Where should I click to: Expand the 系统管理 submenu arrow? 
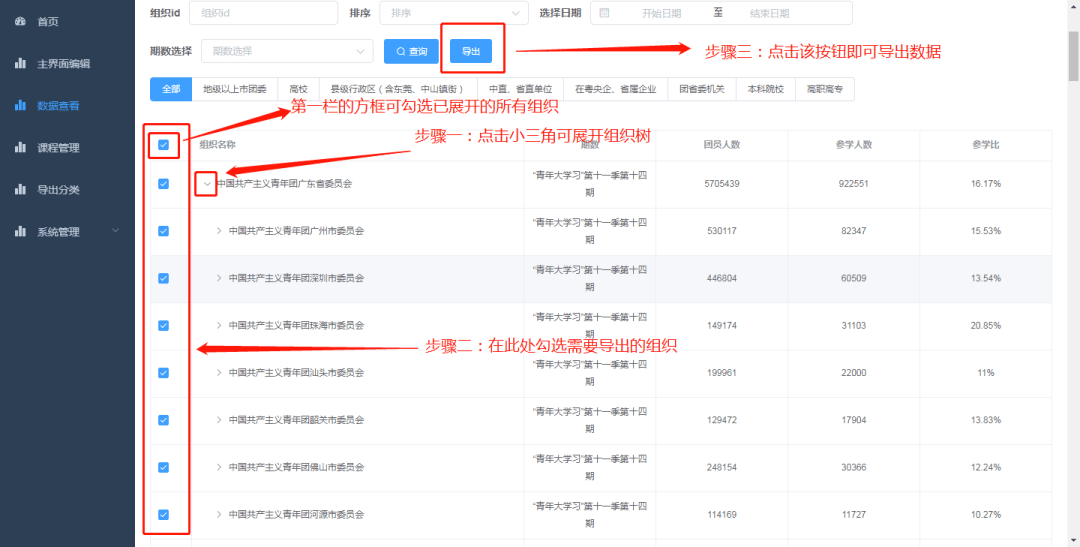pos(116,231)
